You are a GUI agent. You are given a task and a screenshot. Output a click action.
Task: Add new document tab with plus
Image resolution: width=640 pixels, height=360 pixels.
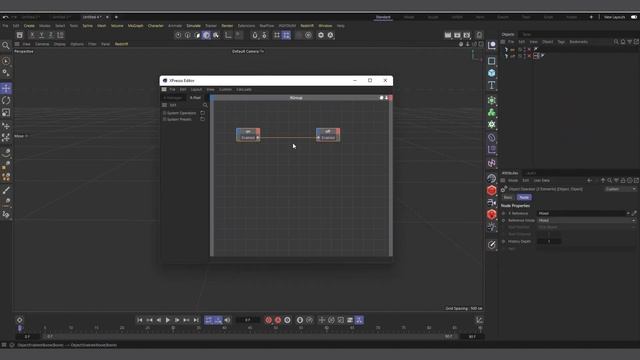click(x=116, y=17)
